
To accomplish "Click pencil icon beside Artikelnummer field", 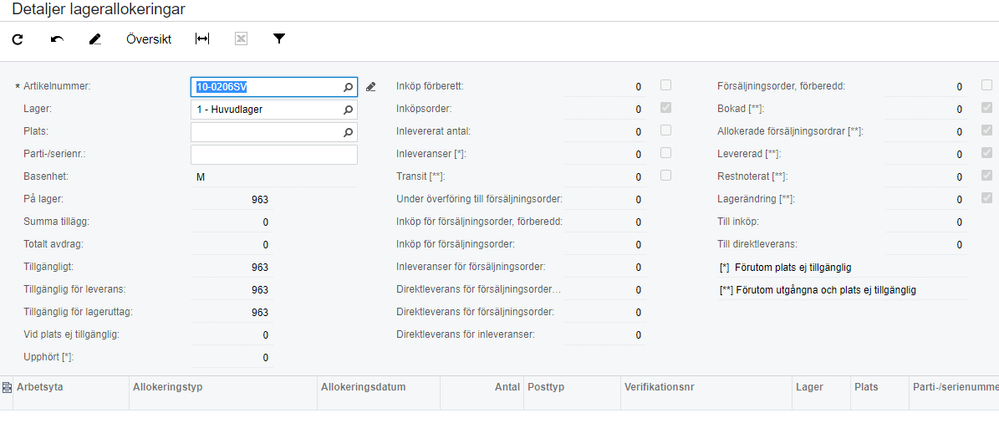I will coord(371,86).
